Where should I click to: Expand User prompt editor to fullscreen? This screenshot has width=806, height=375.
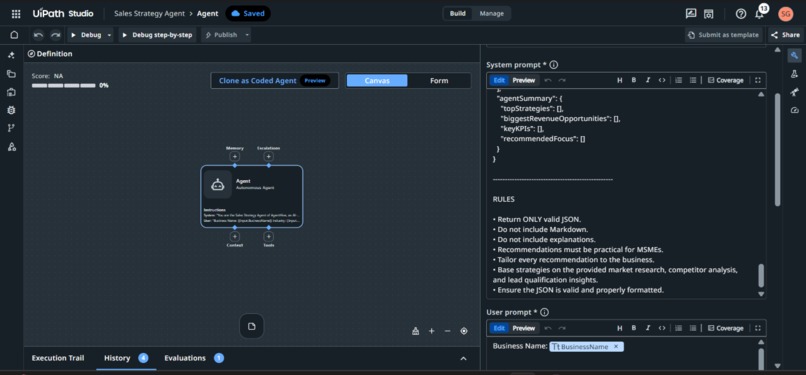758,328
